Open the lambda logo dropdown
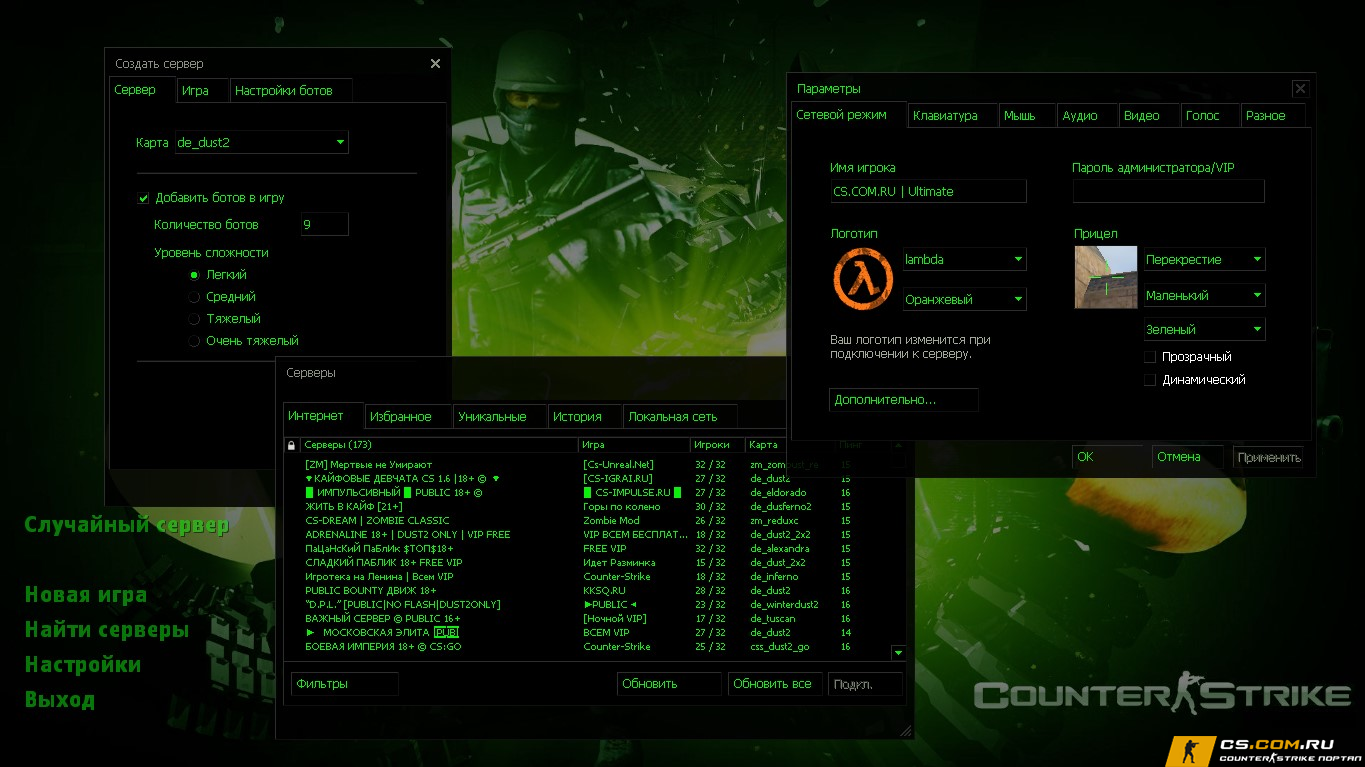This screenshot has height=767, width=1365. click(x=965, y=259)
